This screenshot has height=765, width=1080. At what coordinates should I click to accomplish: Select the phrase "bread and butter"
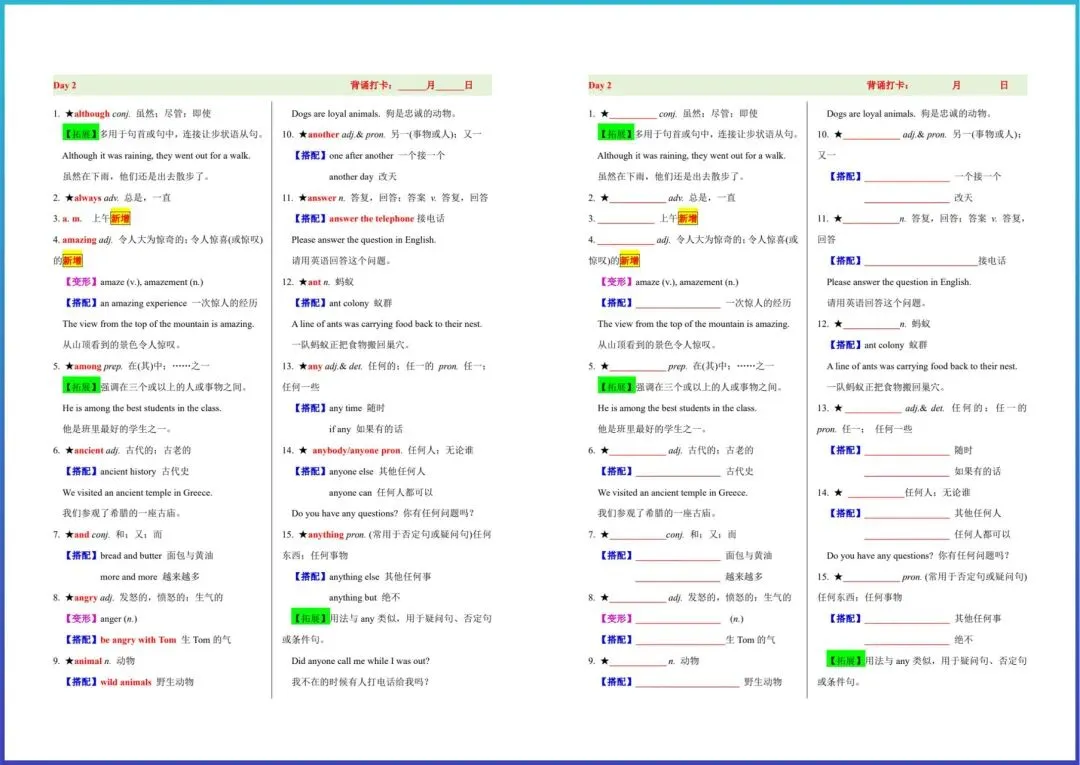(x=131, y=556)
